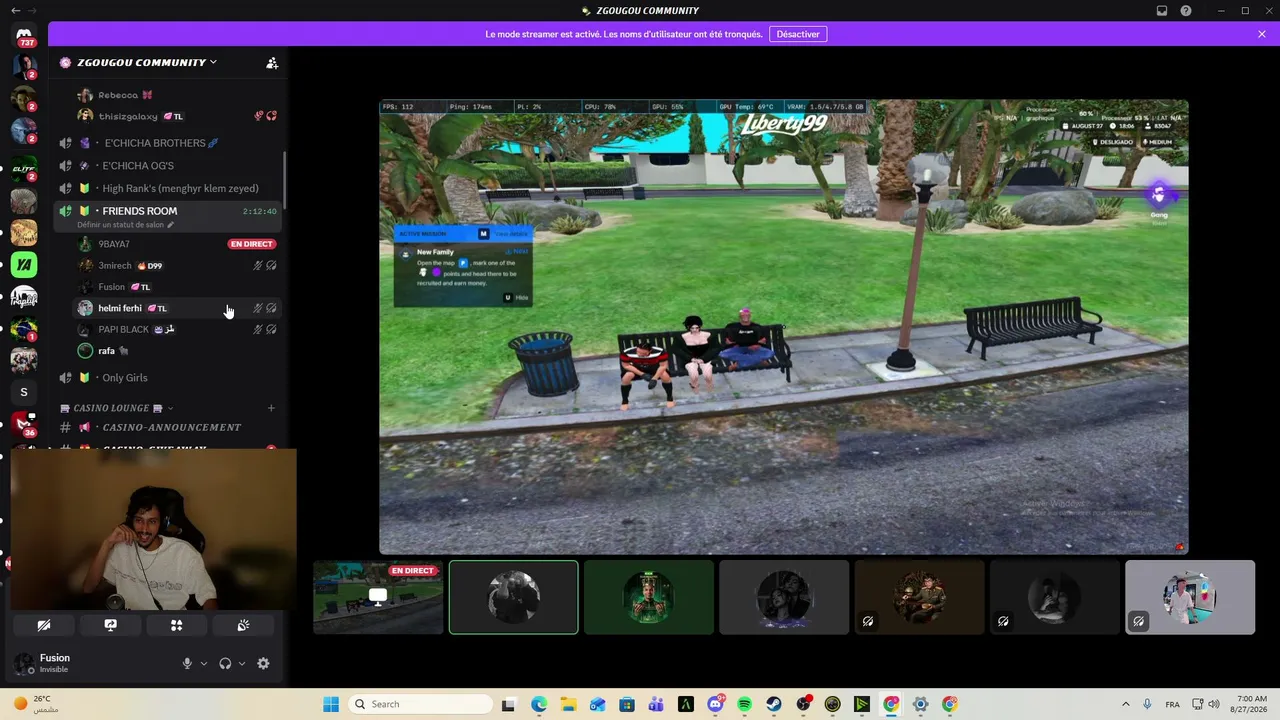The height and width of the screenshot is (720, 1280).
Task: Open the server with letter S icon
Action: point(24,392)
